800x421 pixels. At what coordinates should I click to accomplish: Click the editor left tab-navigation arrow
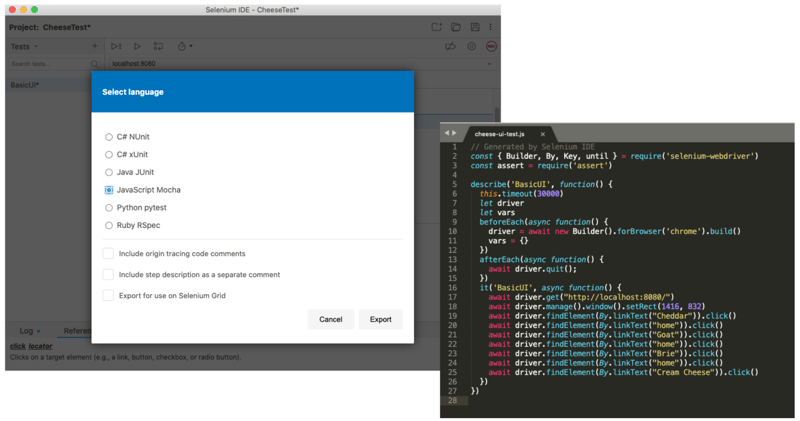coord(446,133)
